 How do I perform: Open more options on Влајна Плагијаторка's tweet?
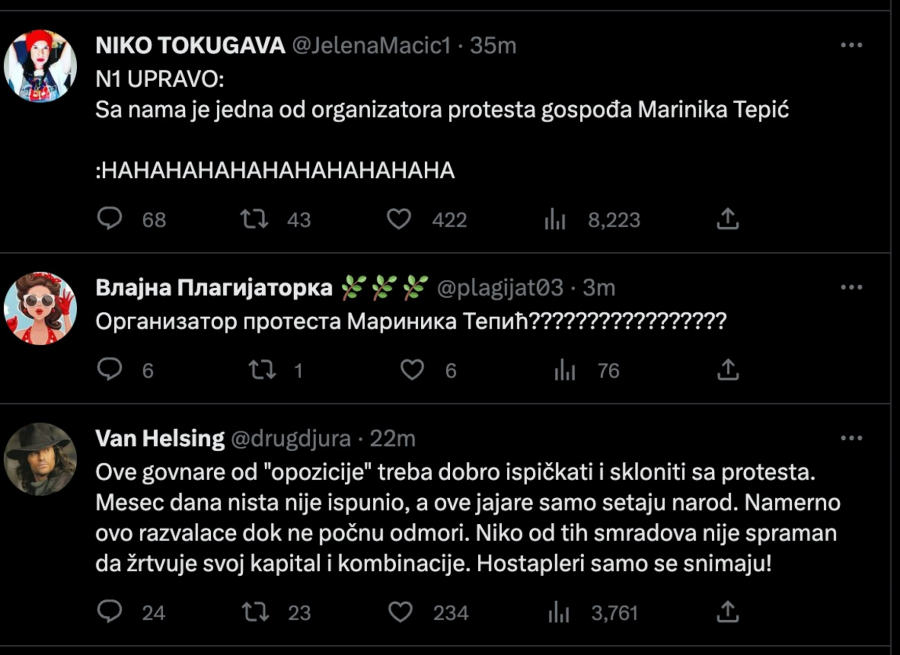[x=851, y=288]
